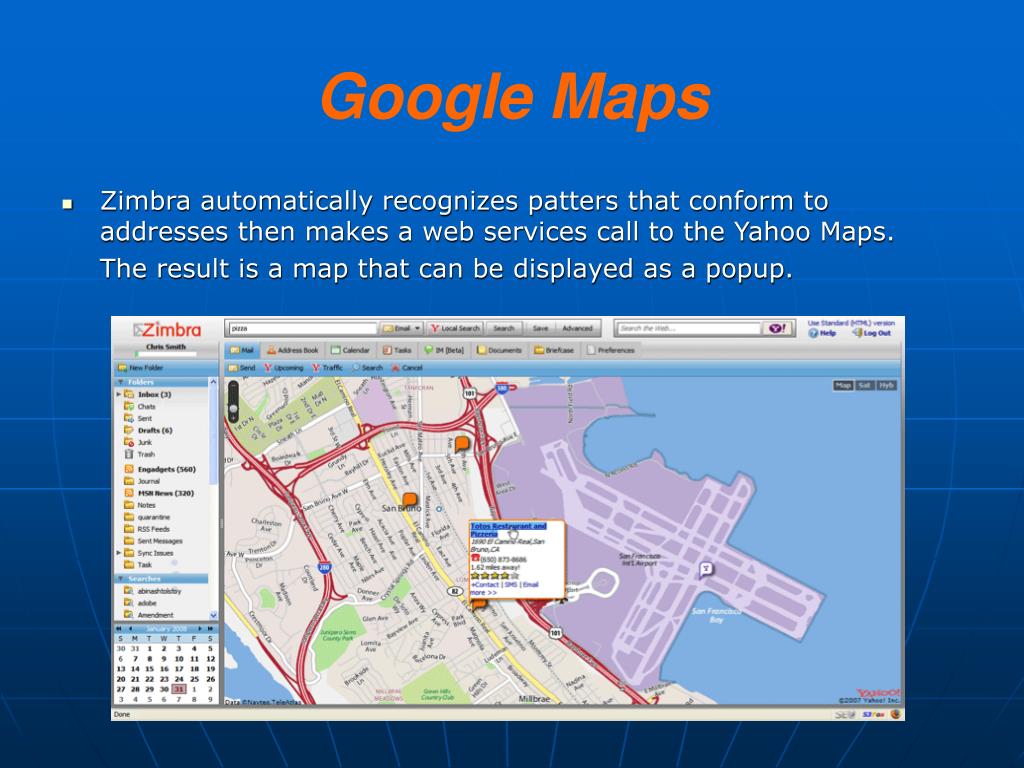
Task: Click the Local Search button
Action: 455,328
